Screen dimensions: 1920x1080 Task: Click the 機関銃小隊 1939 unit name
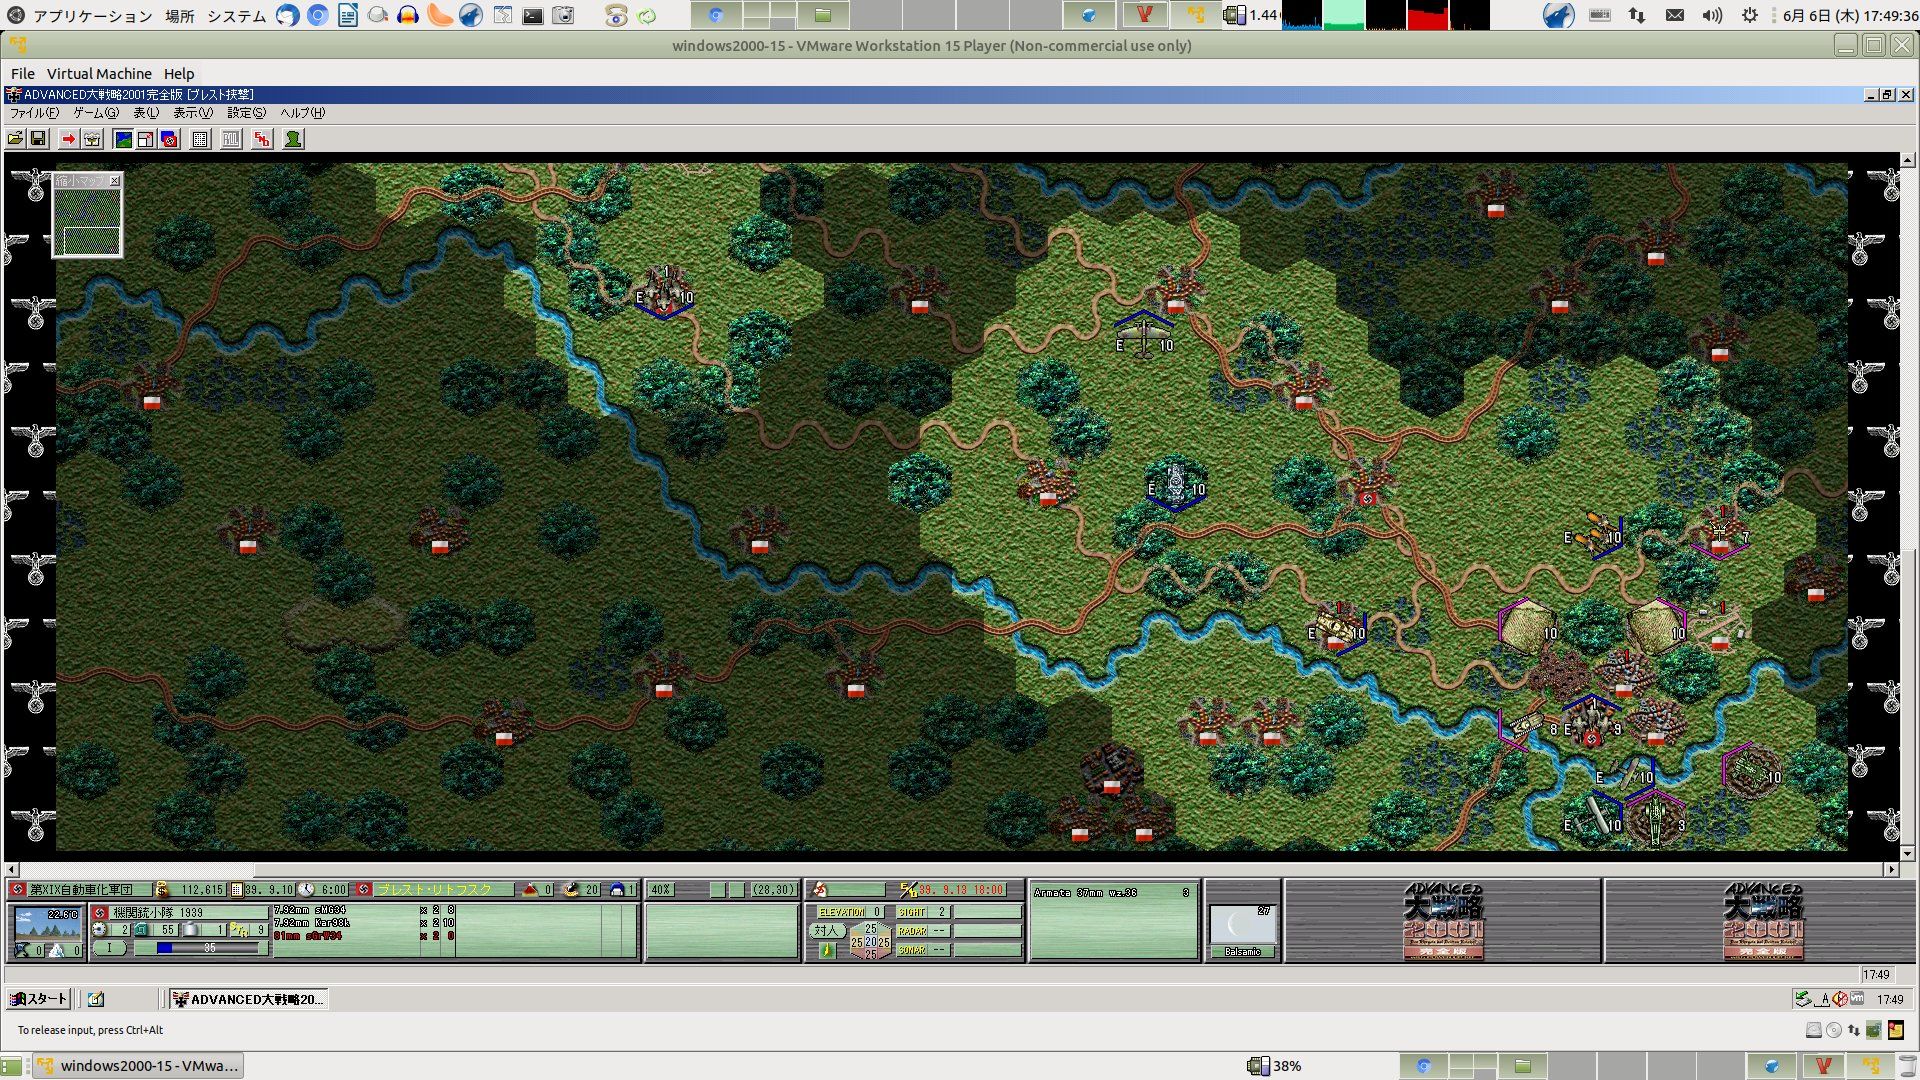[158, 913]
